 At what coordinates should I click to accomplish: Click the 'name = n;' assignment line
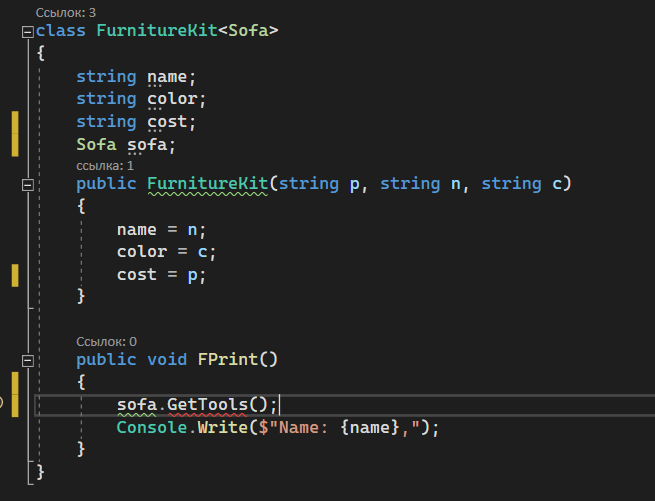tap(161, 230)
